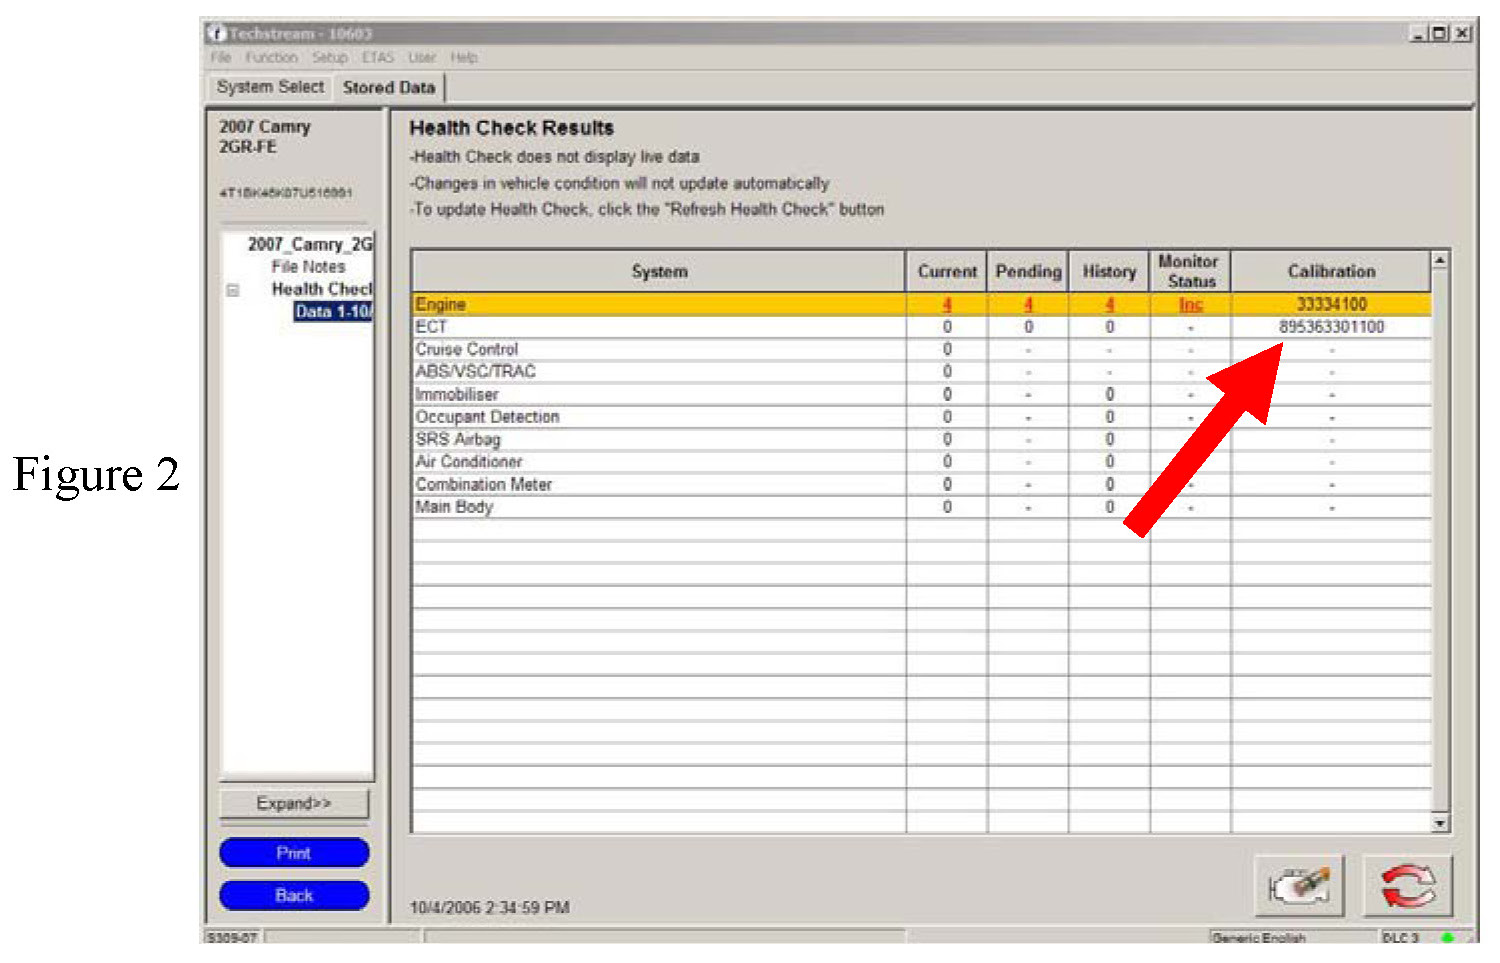The height and width of the screenshot is (963, 1500).
Task: Select the Stored Data tab
Action: 389,88
